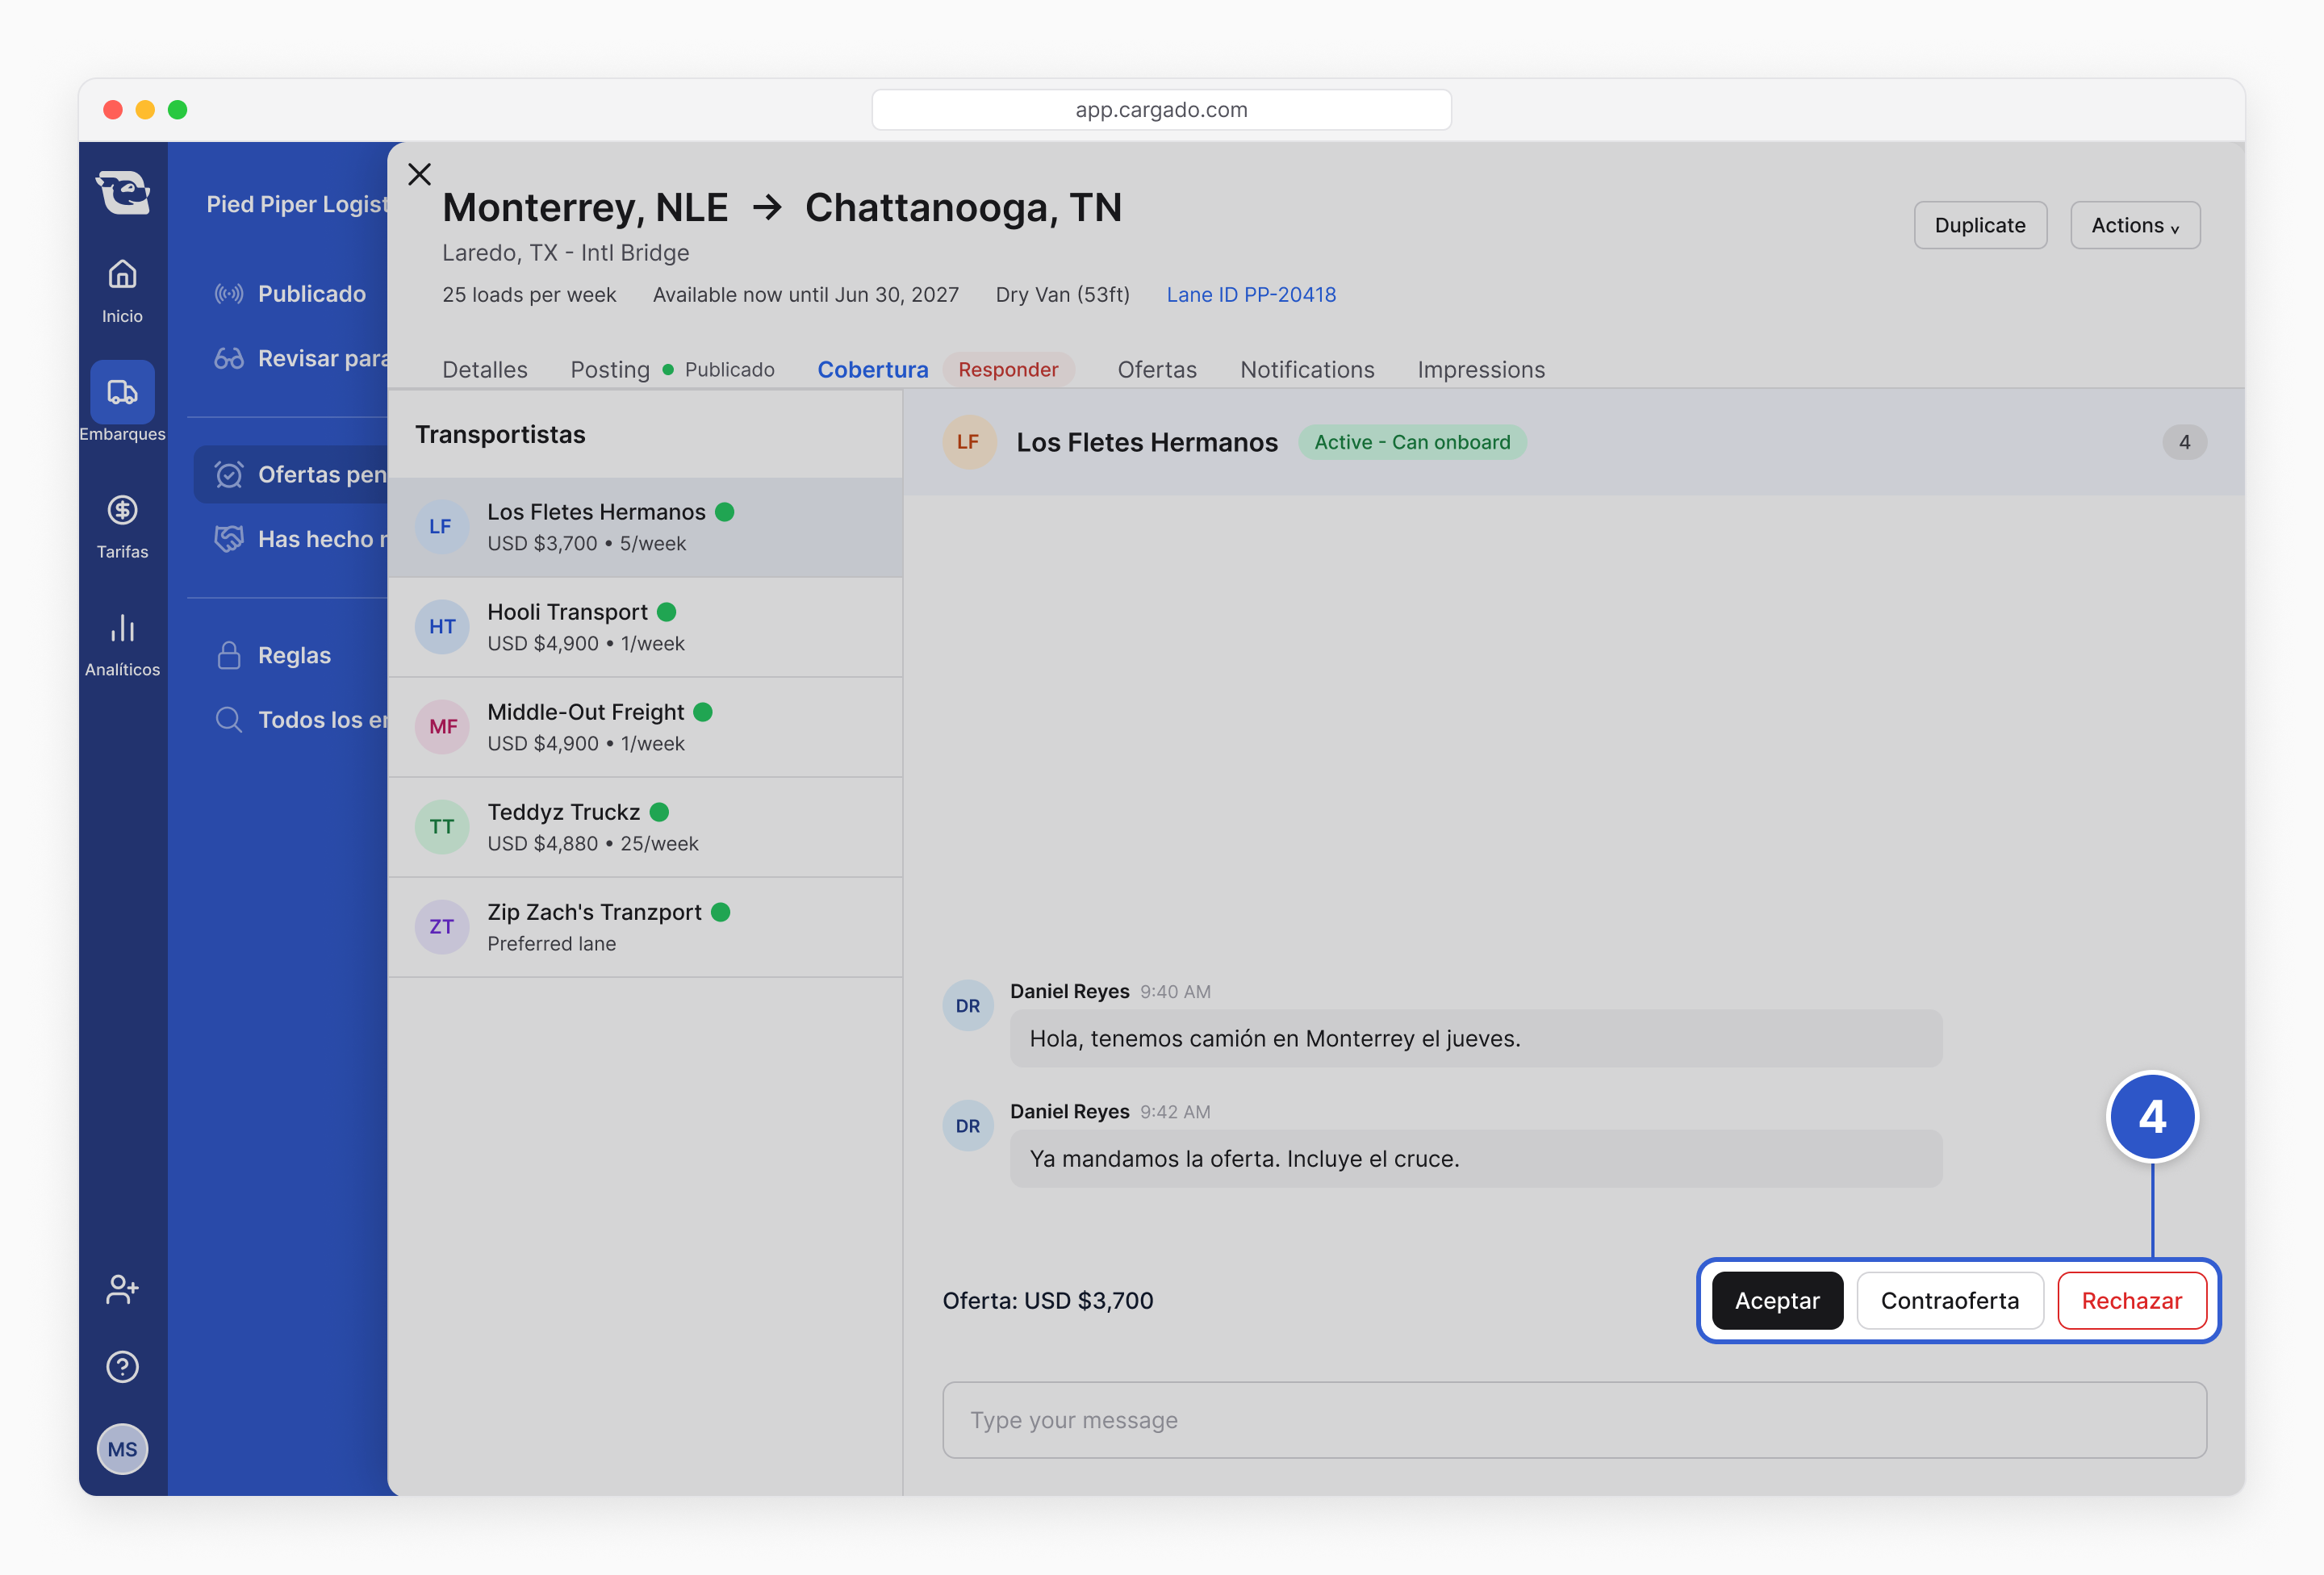
Task: Open Has hecho sidebar item
Action: click(x=300, y=539)
